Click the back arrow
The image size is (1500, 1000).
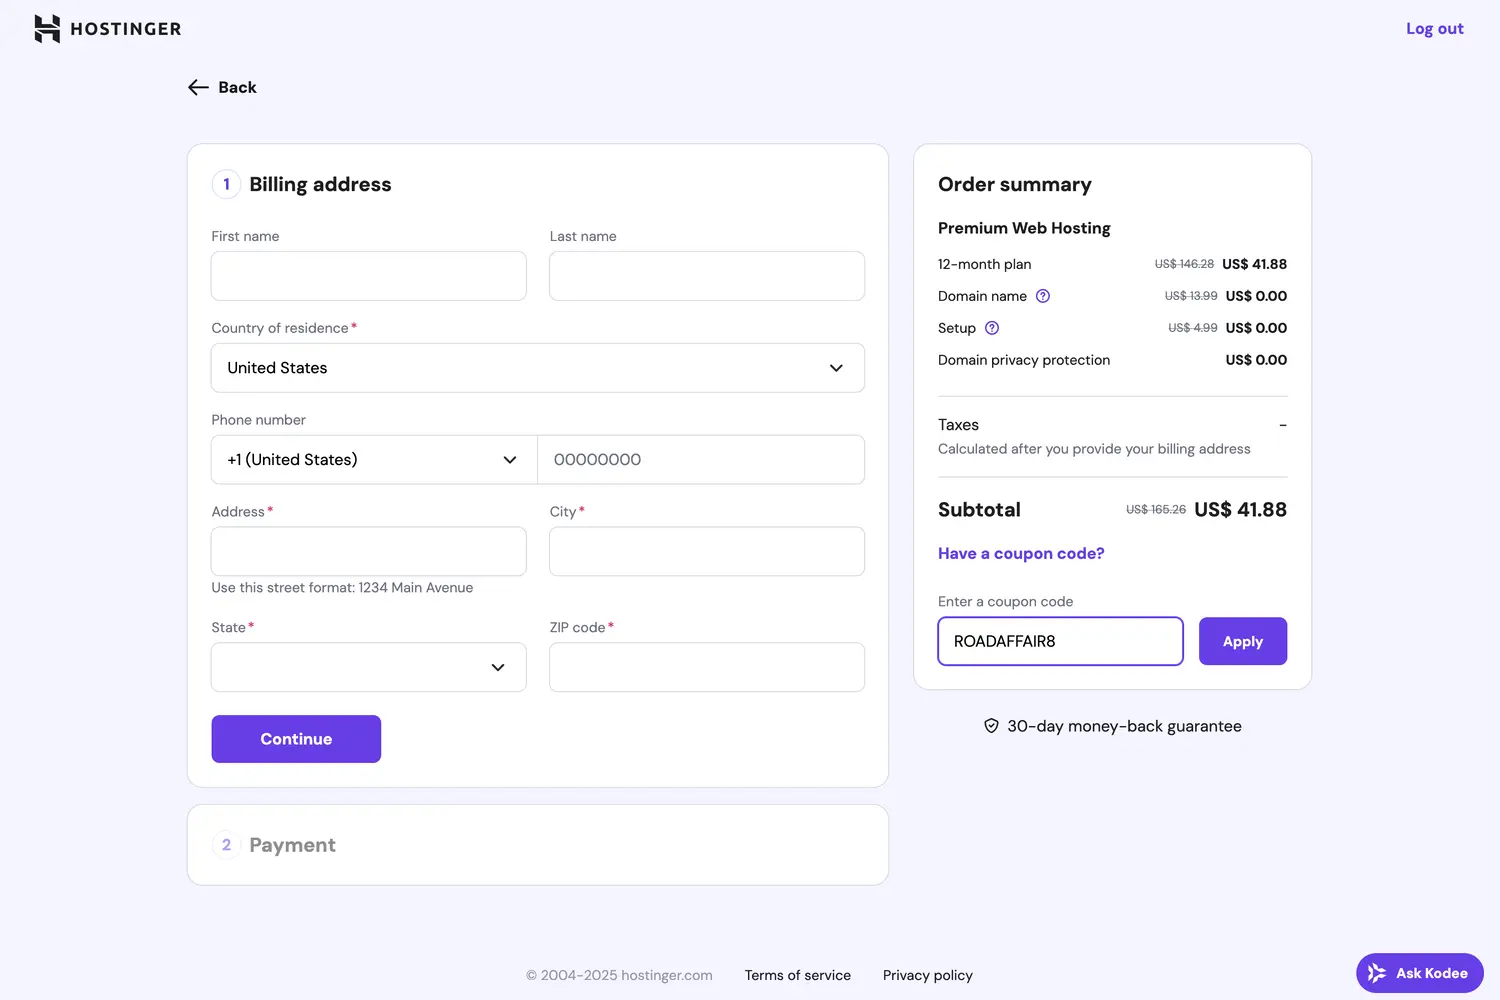[198, 87]
